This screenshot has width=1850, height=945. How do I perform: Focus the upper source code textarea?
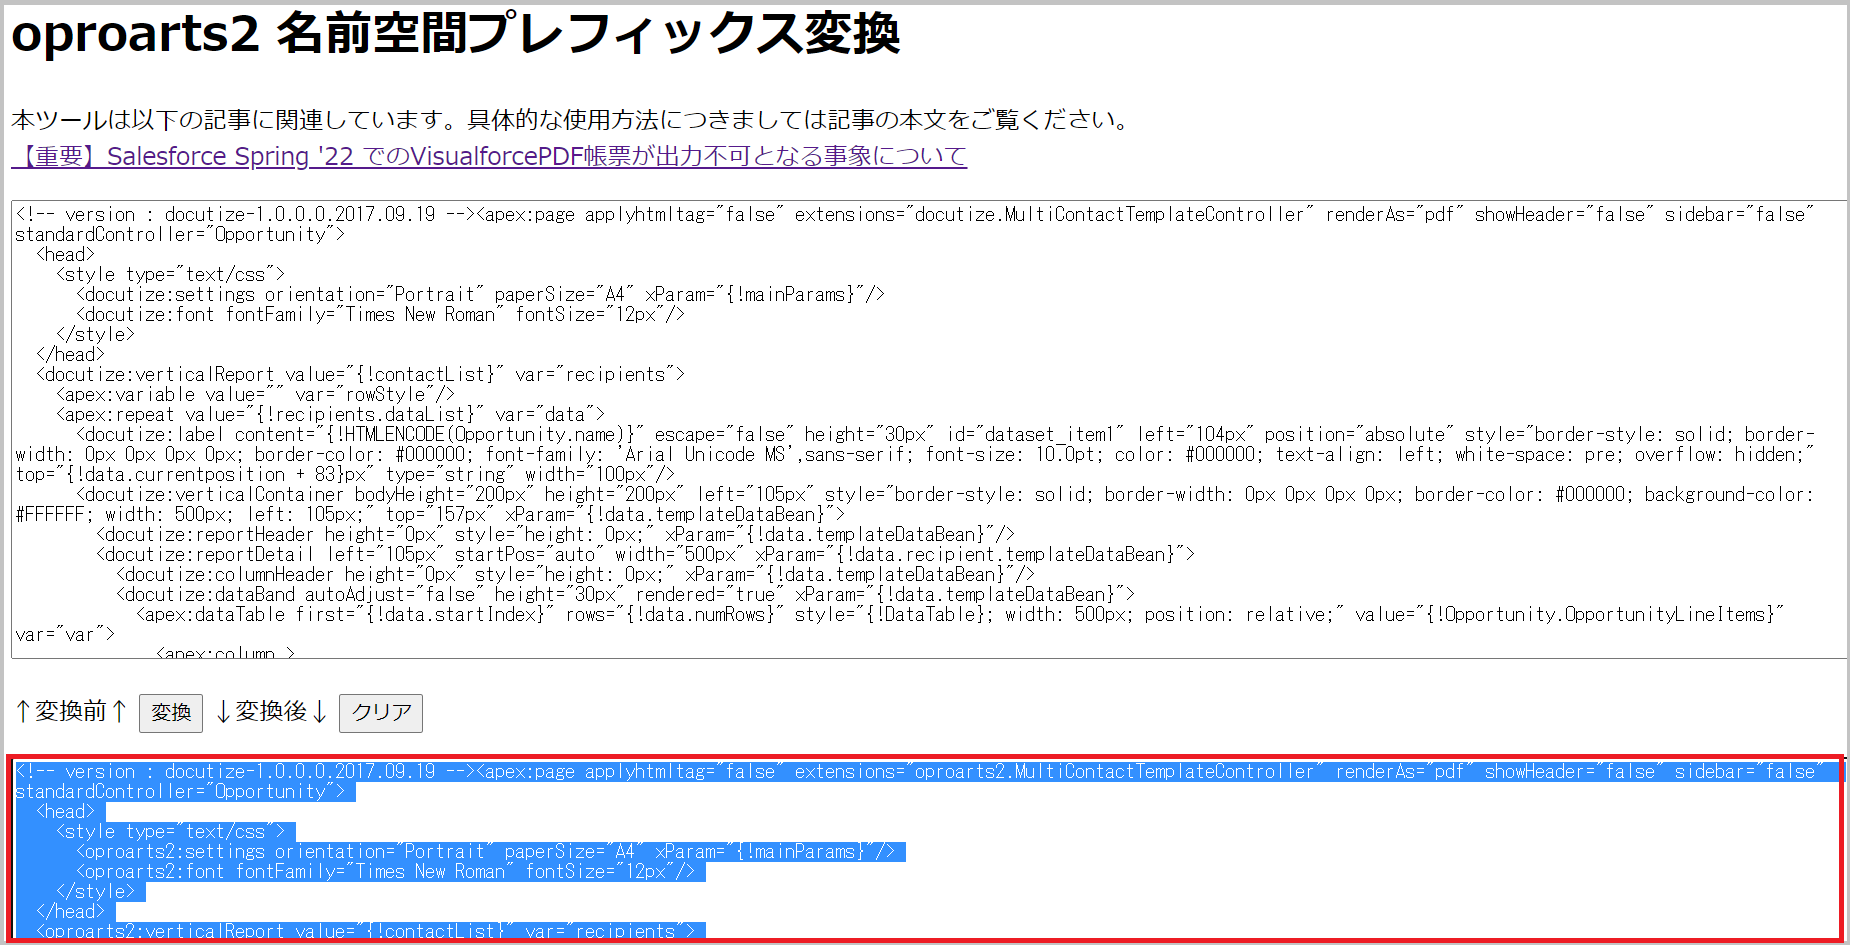click(928, 430)
